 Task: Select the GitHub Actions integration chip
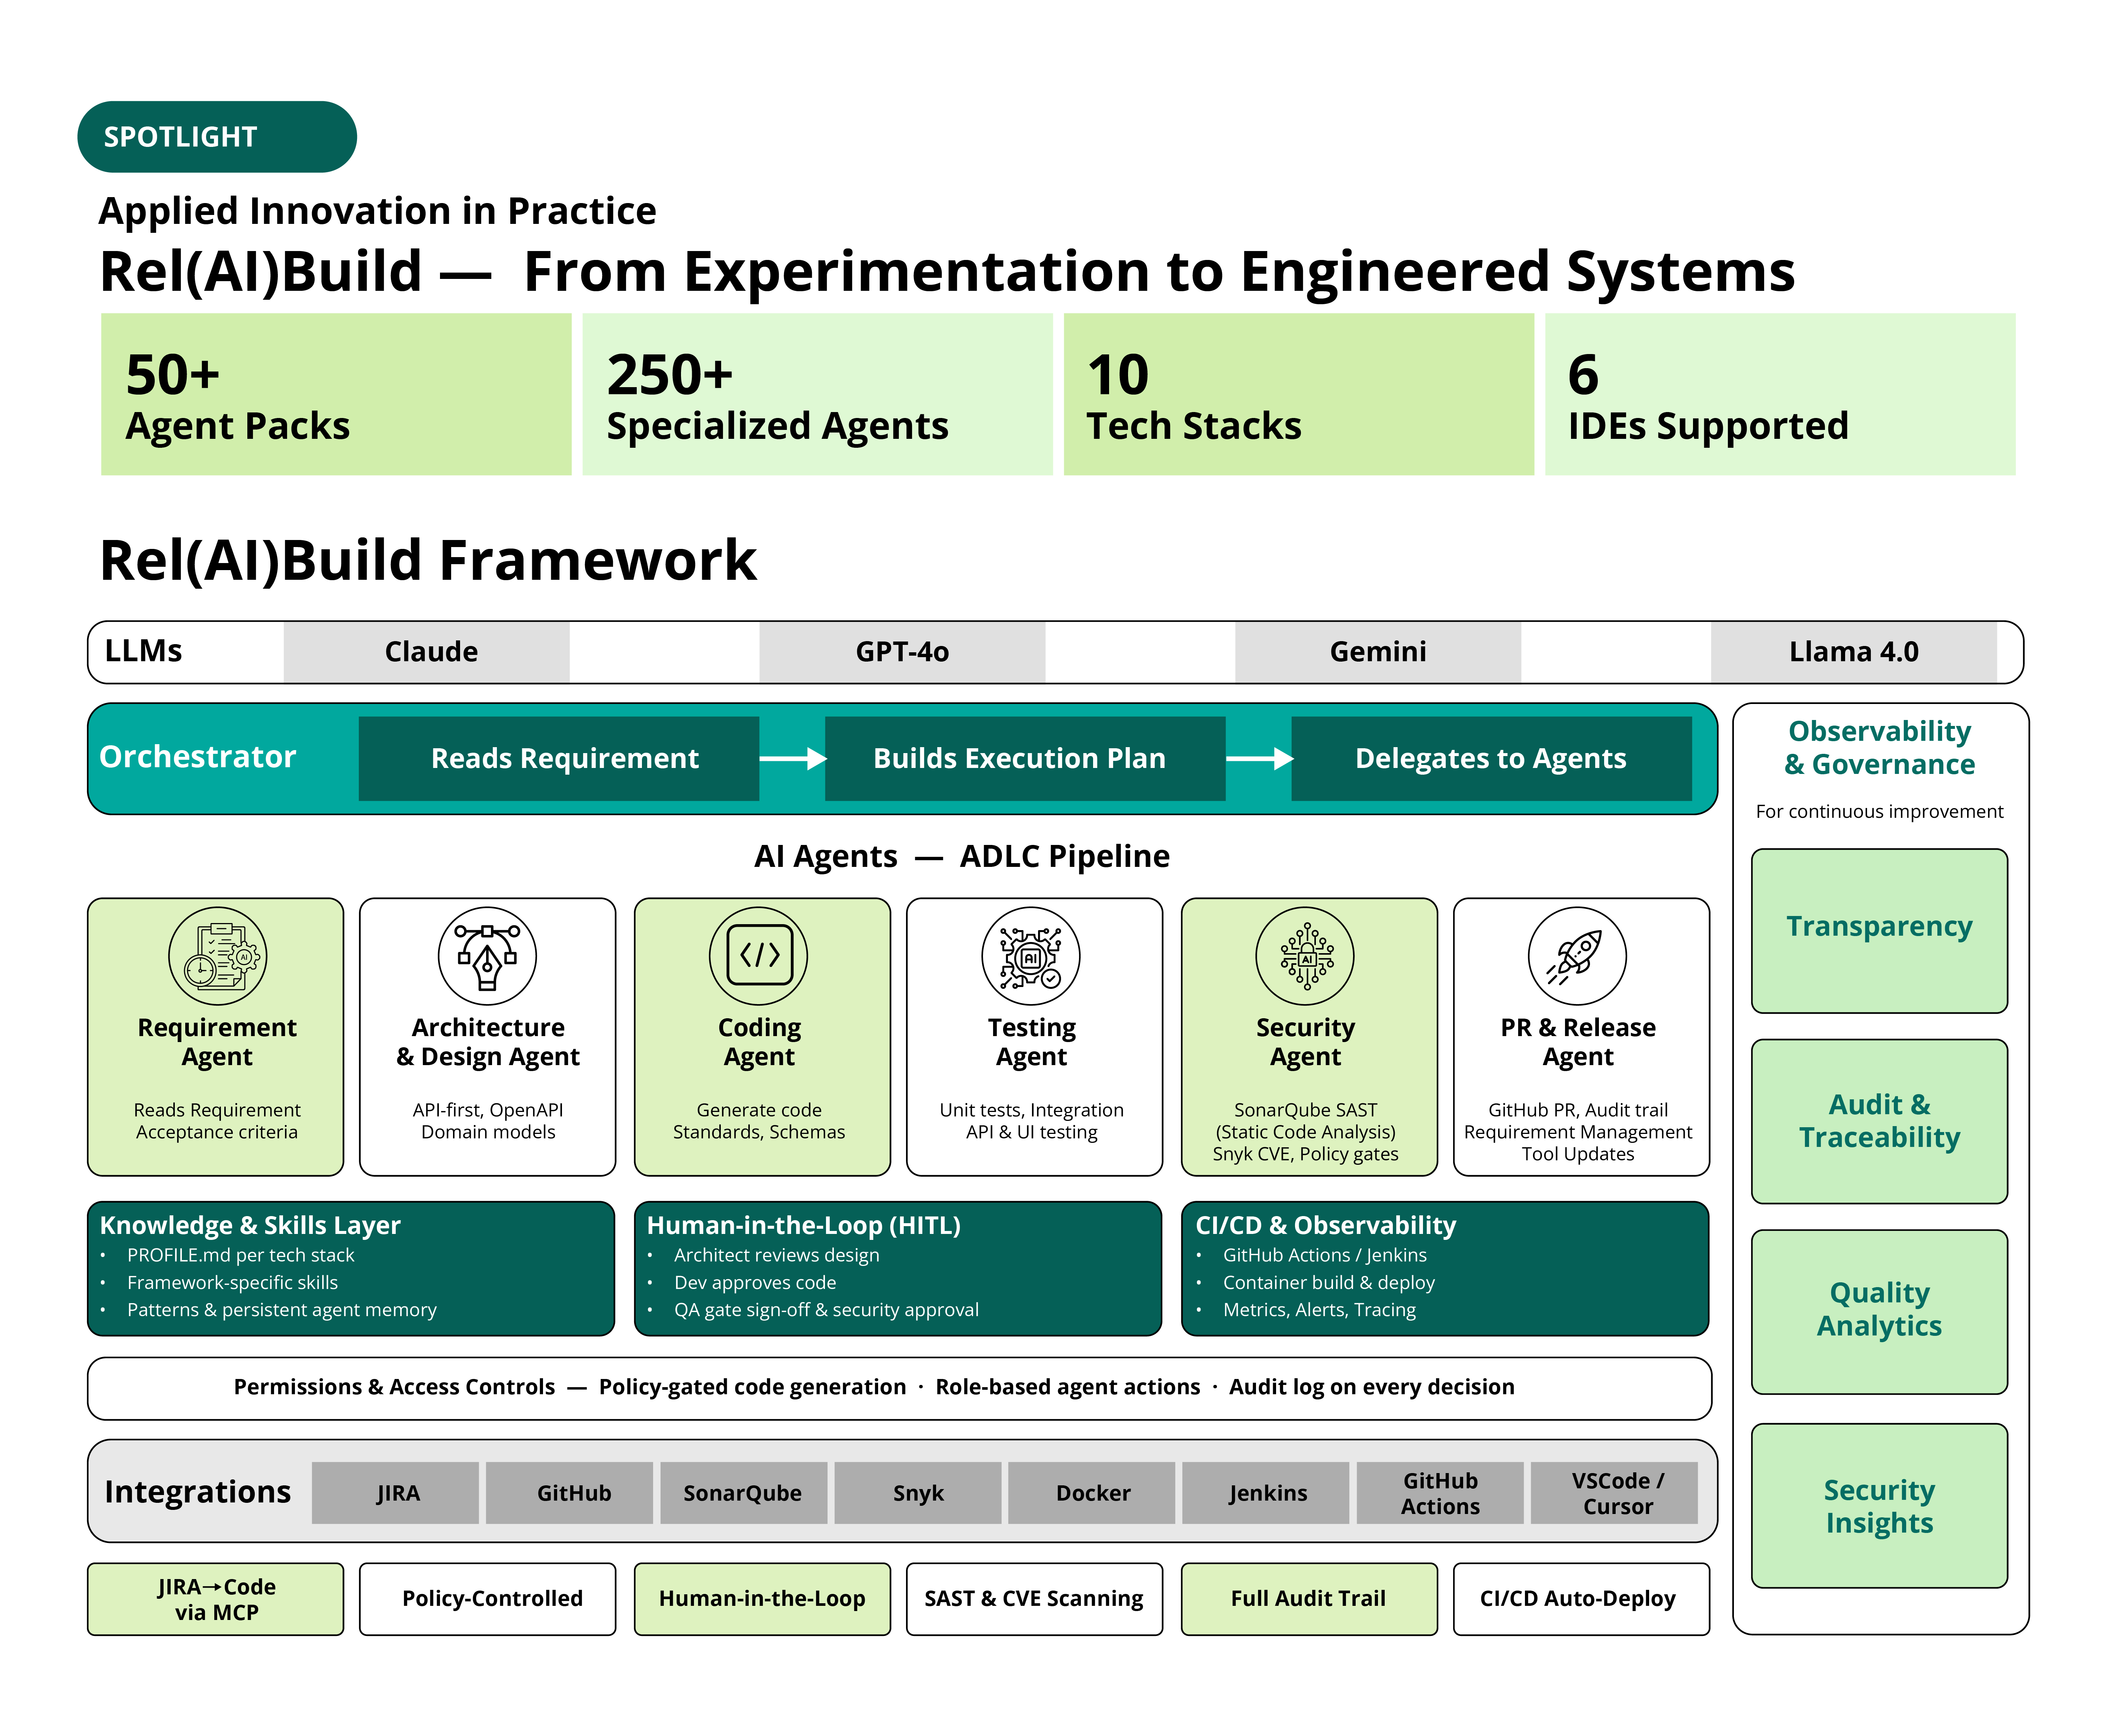(1440, 1493)
